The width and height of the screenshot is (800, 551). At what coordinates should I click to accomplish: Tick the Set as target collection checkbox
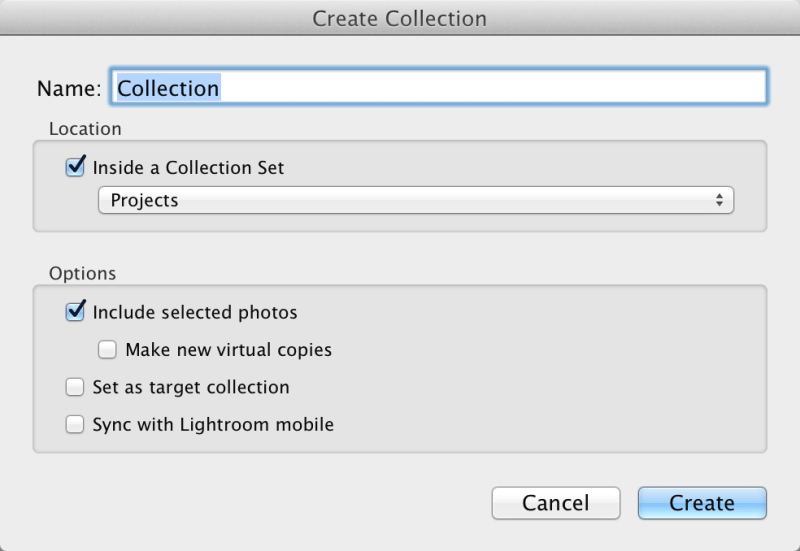click(x=75, y=387)
